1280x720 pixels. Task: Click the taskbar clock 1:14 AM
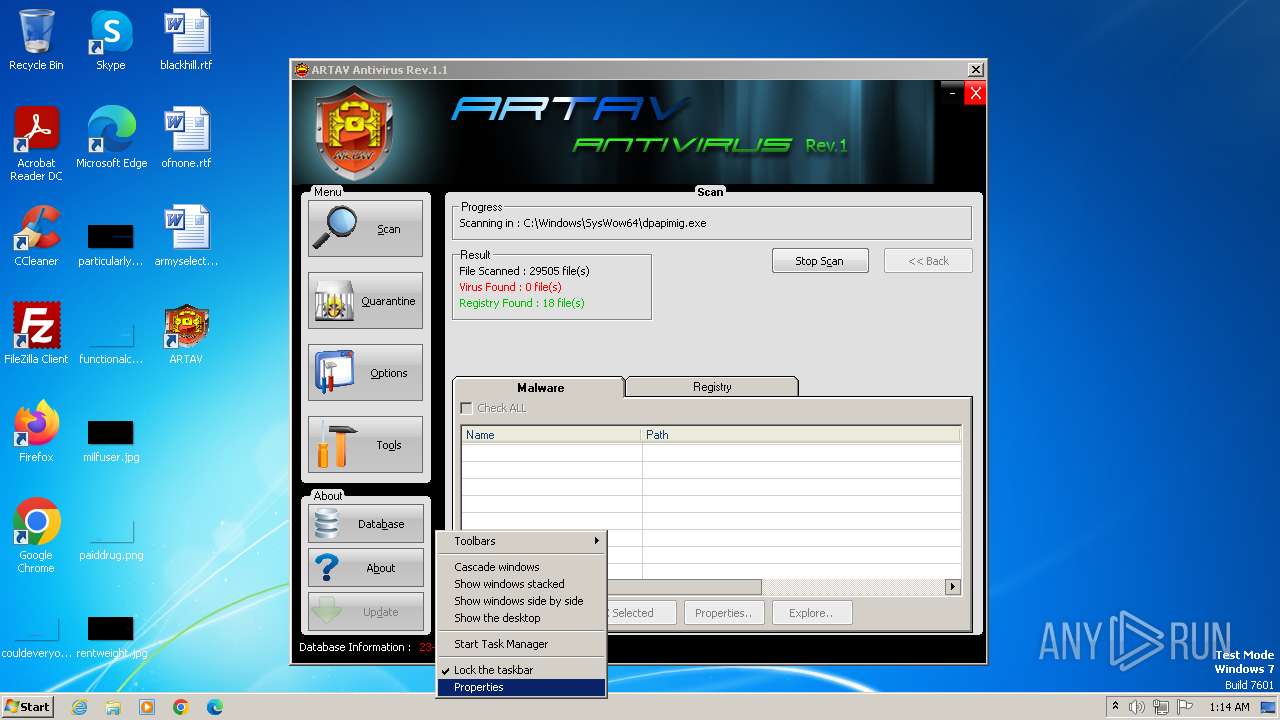pyautogui.click(x=1229, y=707)
